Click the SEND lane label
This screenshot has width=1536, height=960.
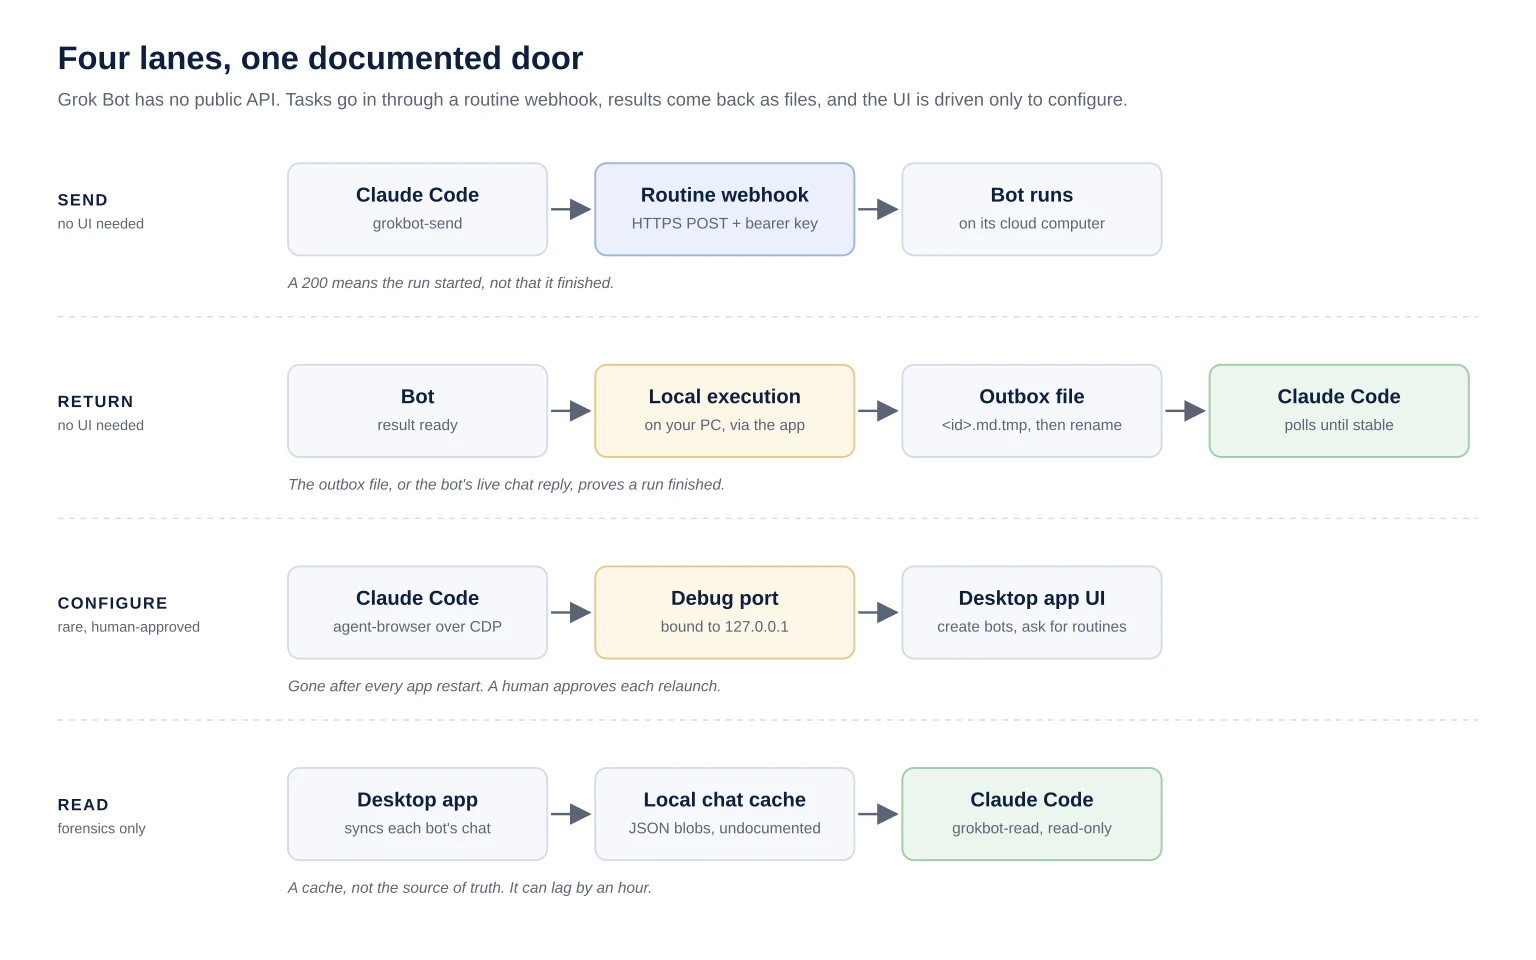(83, 200)
